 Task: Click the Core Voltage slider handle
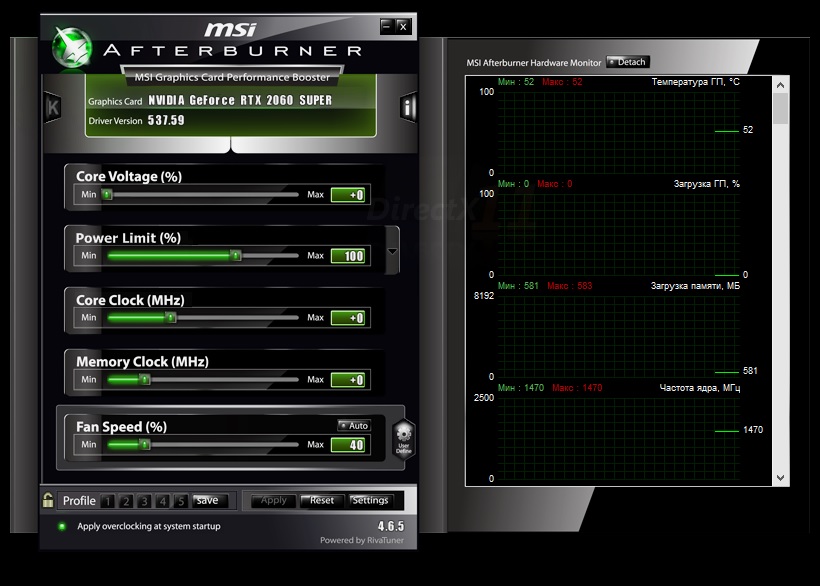pos(107,194)
